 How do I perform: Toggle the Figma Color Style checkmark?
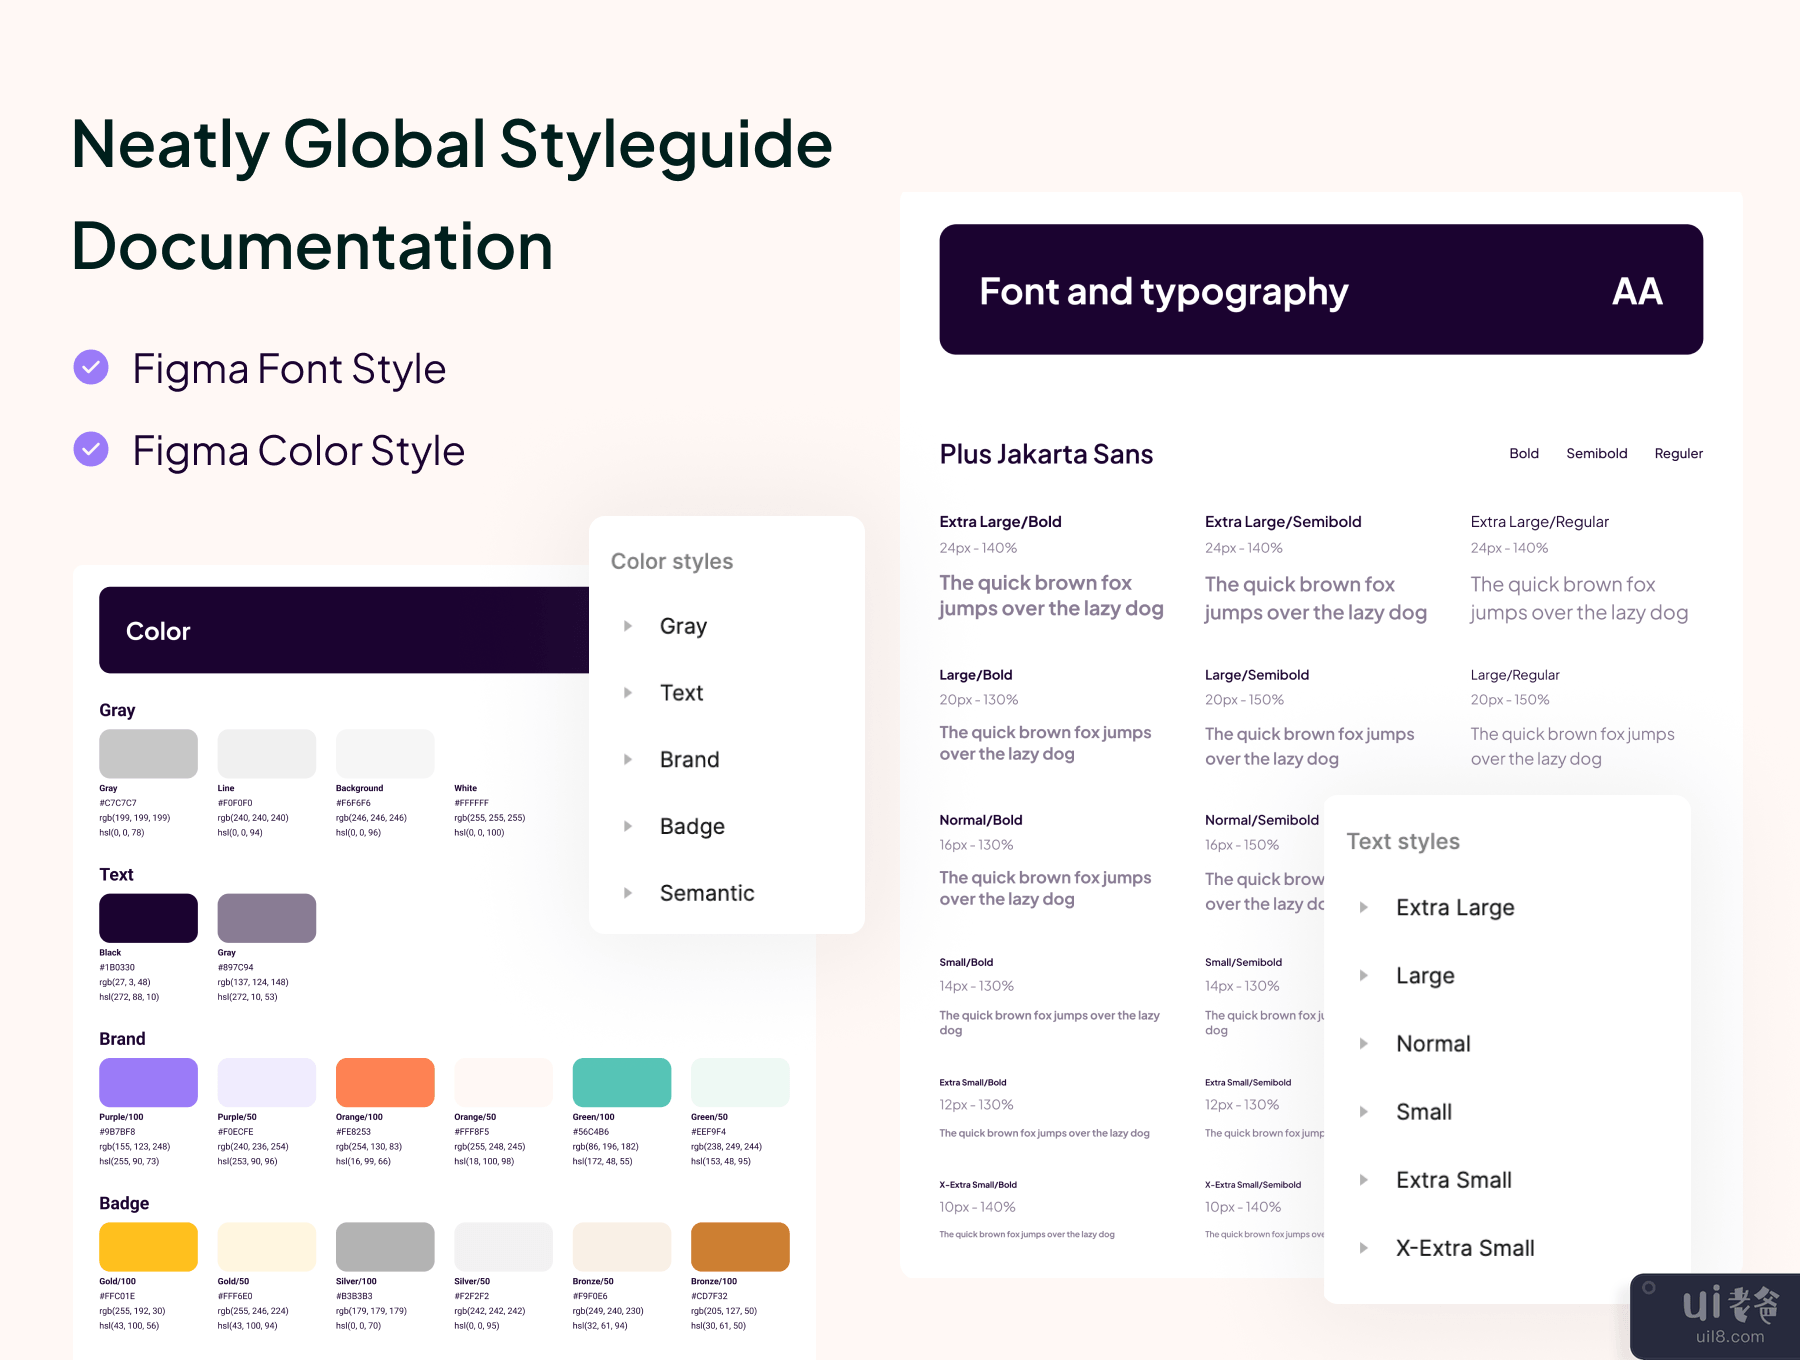point(91,449)
